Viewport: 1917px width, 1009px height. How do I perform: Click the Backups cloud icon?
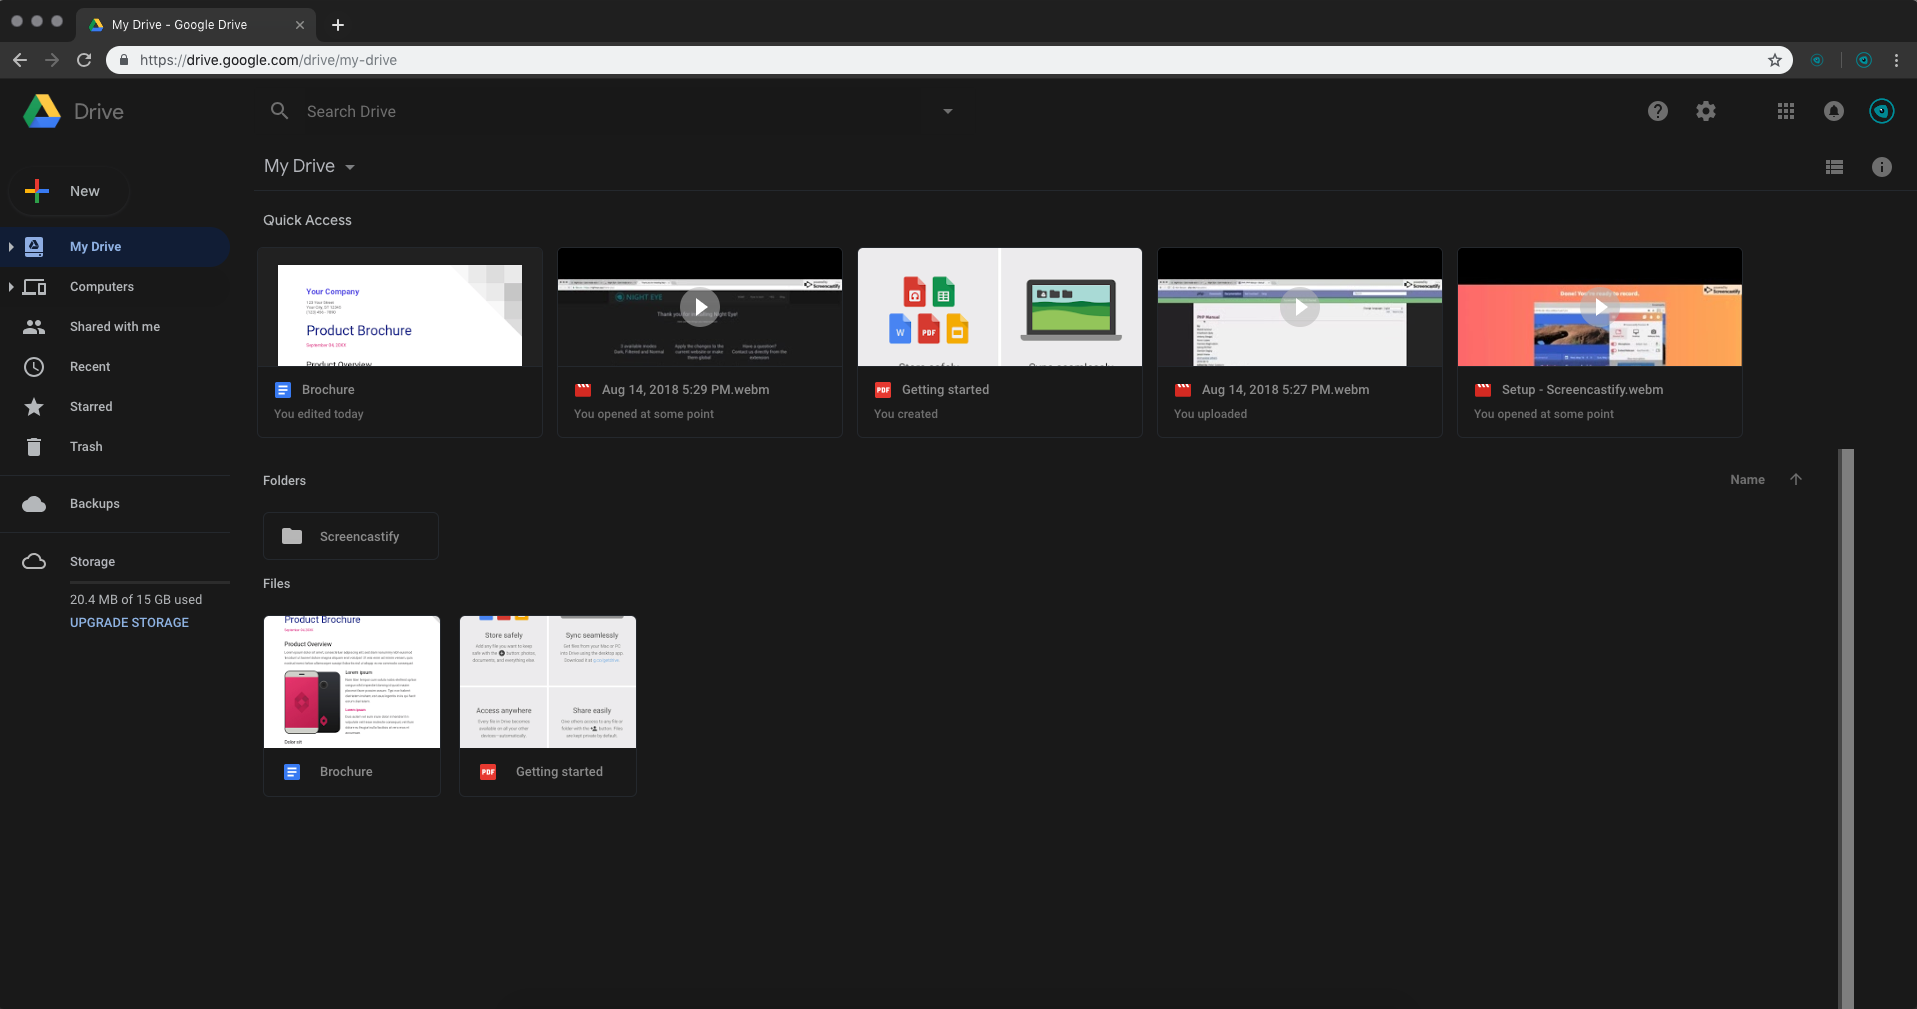tap(34, 504)
